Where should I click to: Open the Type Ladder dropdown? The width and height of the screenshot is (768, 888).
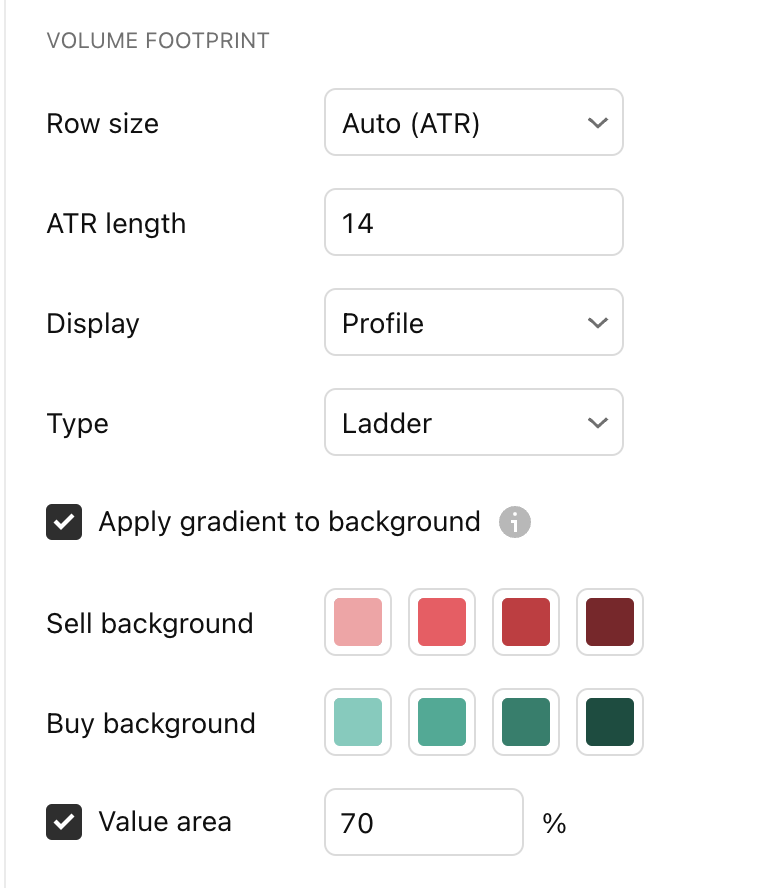click(473, 422)
